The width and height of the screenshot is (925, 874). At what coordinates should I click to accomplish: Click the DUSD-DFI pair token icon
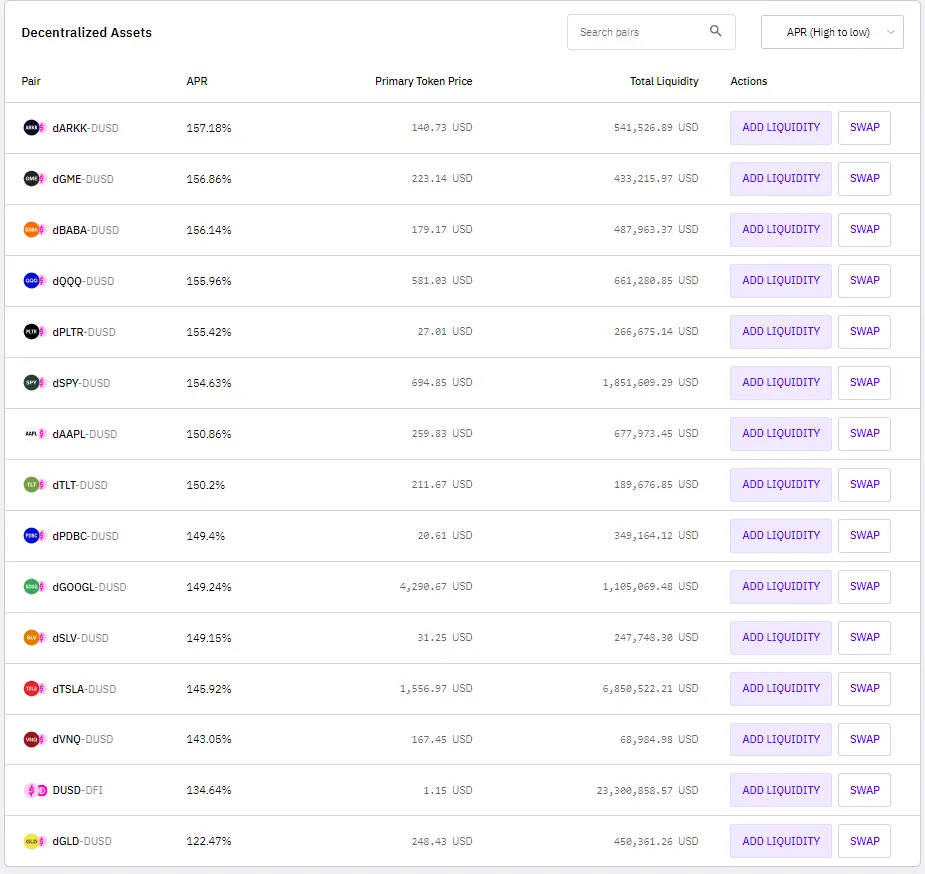click(x=35, y=790)
